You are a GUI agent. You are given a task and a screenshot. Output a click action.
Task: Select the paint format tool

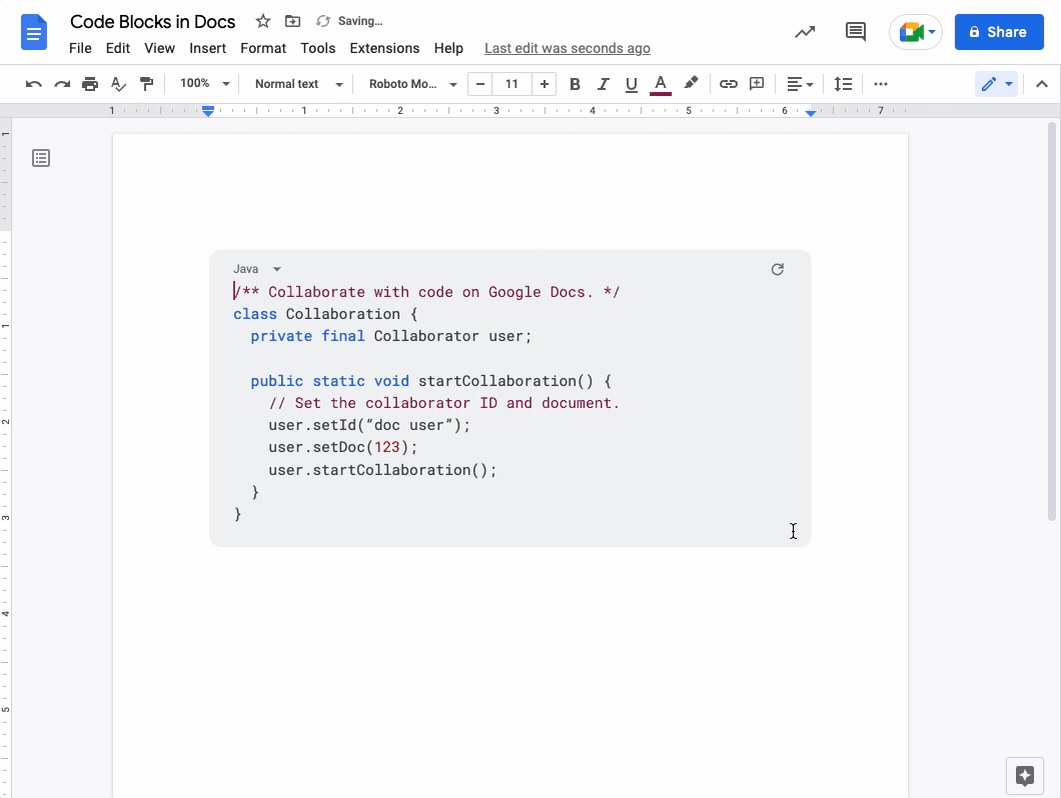click(146, 84)
